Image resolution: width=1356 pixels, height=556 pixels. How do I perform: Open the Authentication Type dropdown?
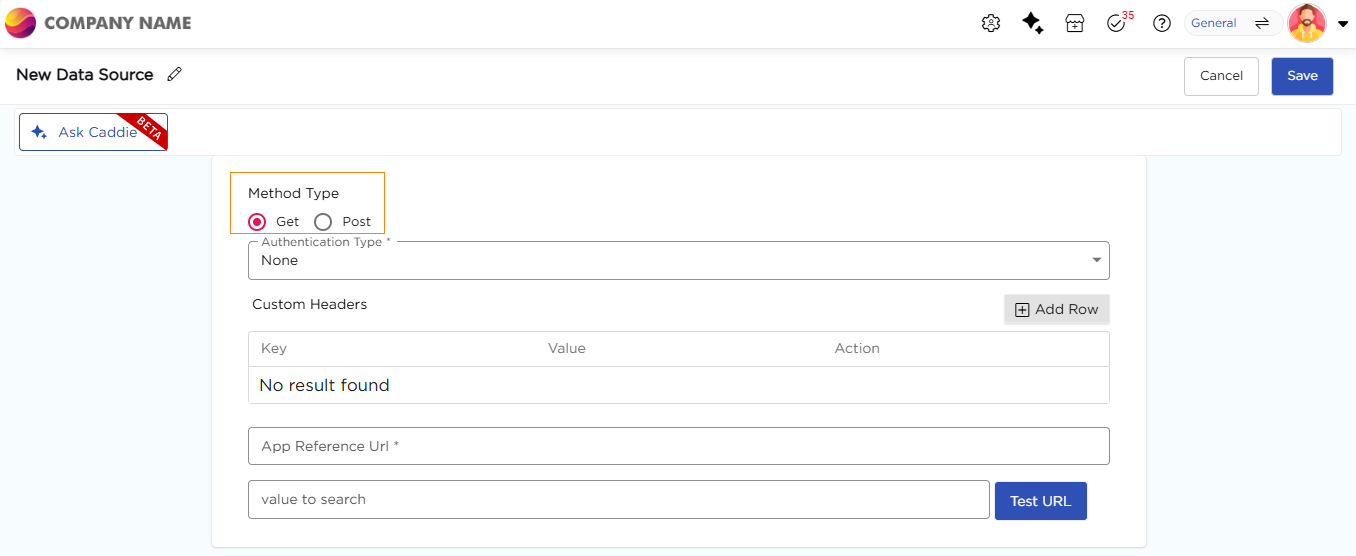point(678,260)
